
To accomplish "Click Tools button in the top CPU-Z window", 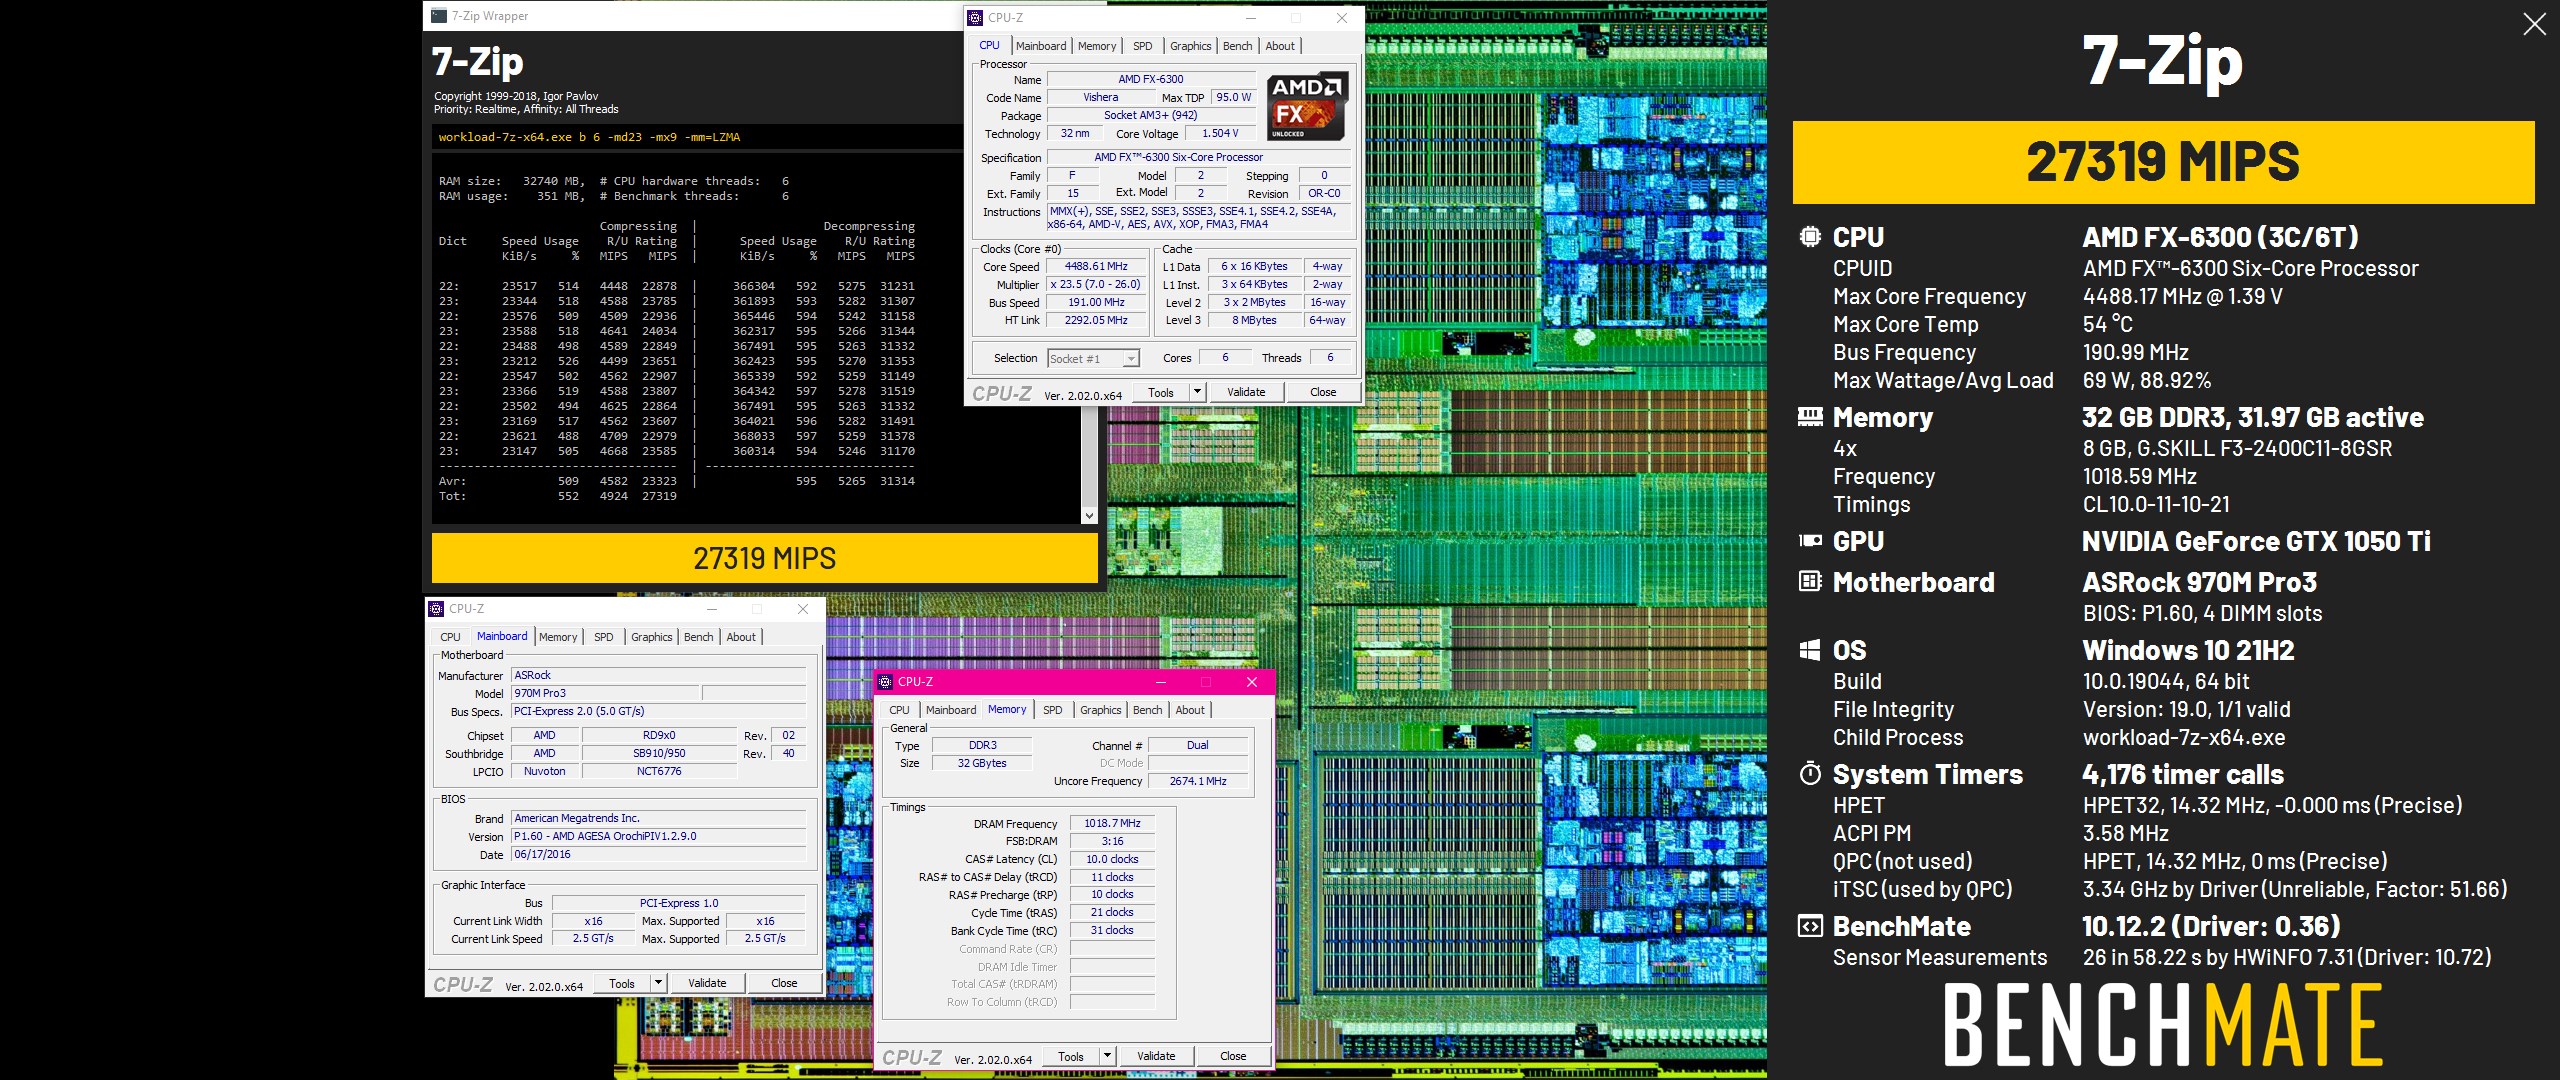I will tap(1161, 392).
